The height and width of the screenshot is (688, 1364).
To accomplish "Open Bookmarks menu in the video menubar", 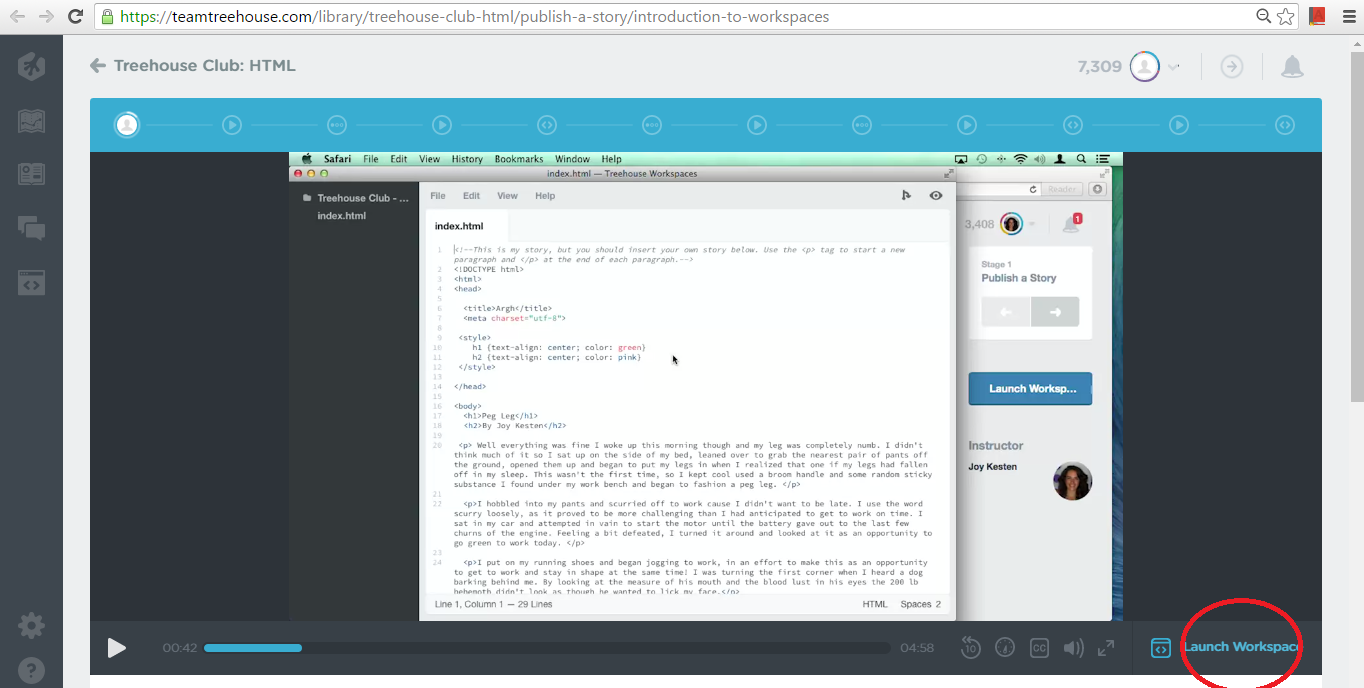I will (x=519, y=159).
